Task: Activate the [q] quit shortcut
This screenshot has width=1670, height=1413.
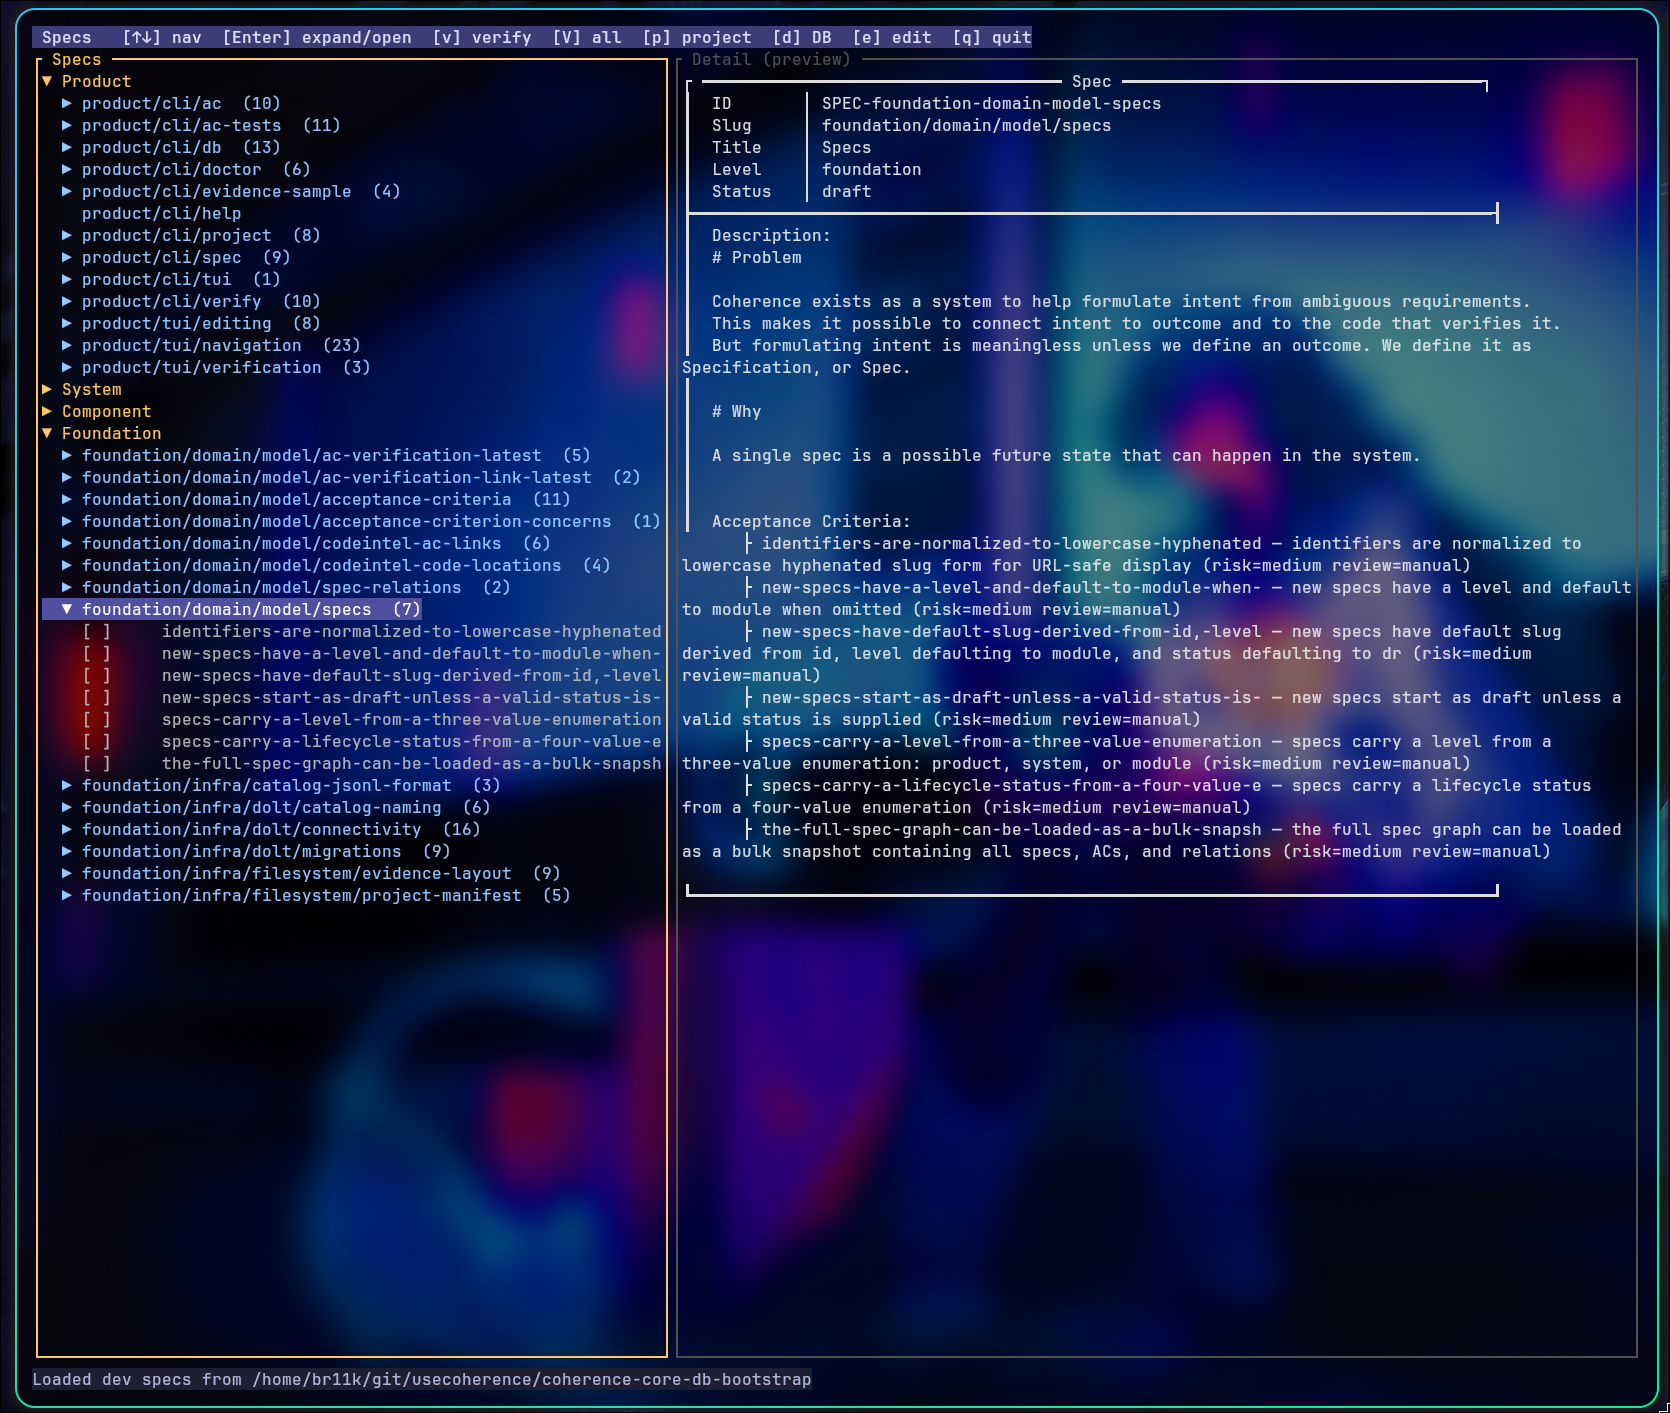Action: [x=992, y=37]
